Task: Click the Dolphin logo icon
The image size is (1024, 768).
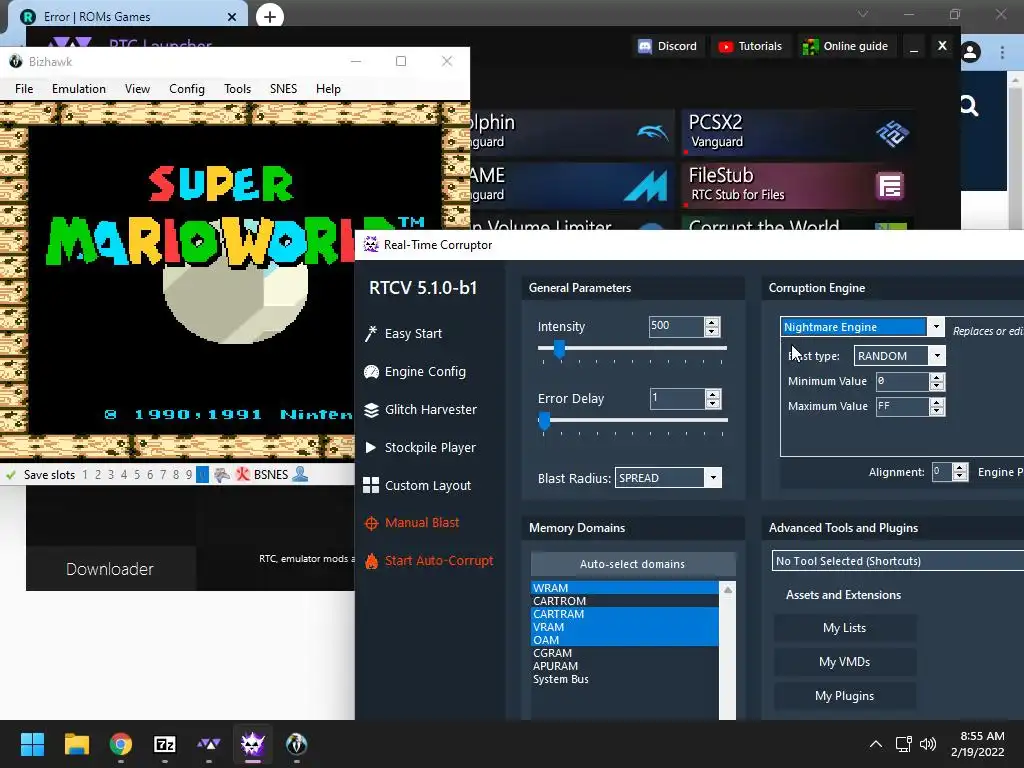Action: tap(652, 133)
